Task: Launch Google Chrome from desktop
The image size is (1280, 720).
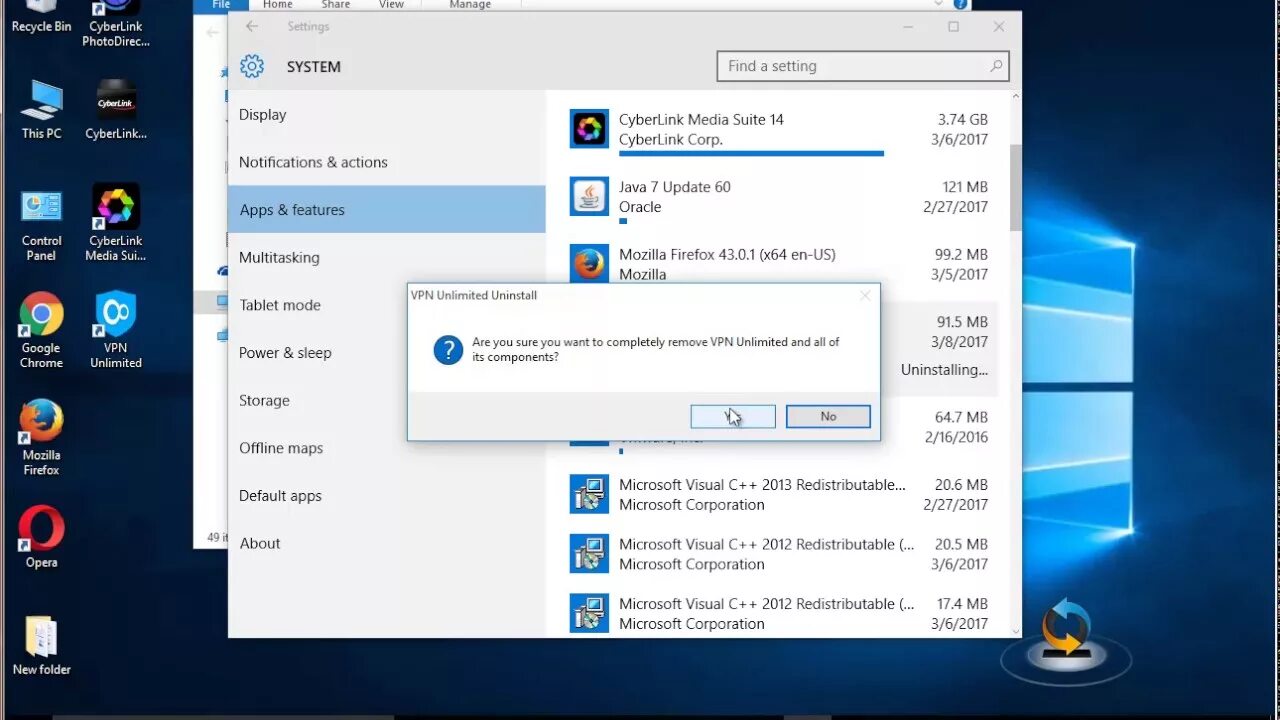Action: 41,331
